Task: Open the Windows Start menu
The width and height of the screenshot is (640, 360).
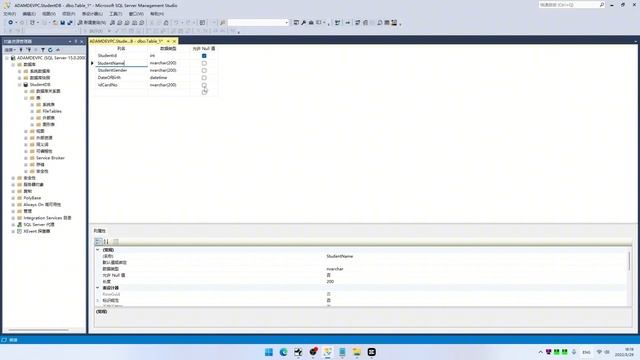Action: coord(269,352)
